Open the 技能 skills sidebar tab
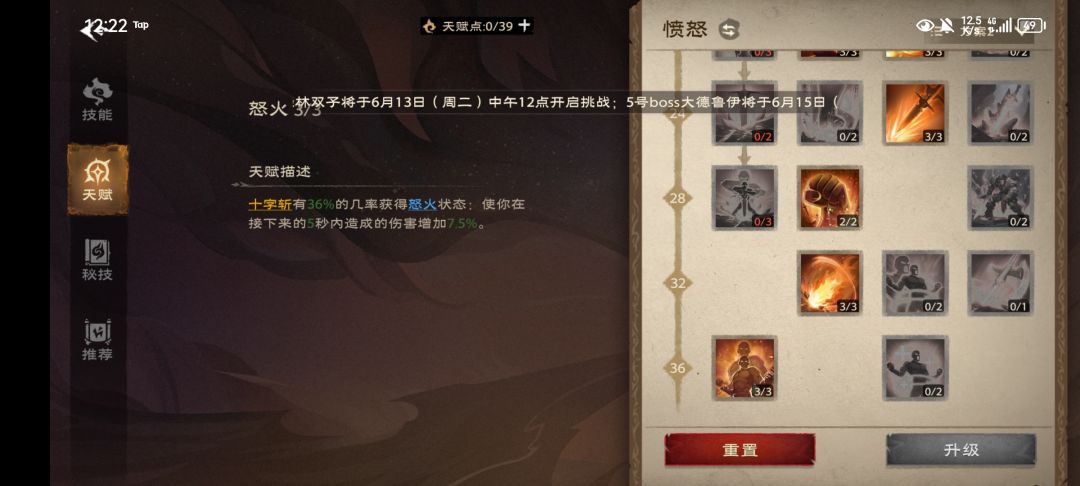This screenshot has height=486, width=1080. (97, 100)
